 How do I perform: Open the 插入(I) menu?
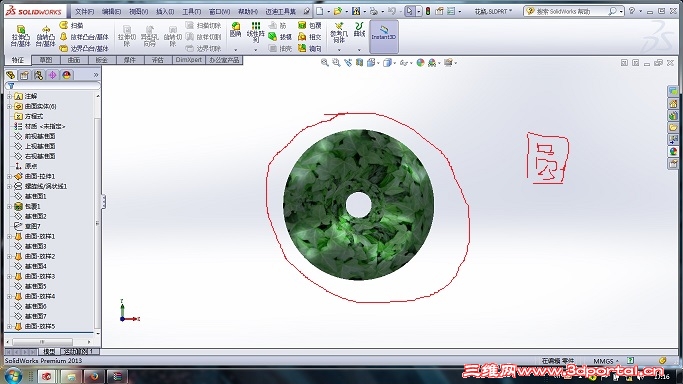tap(165, 11)
